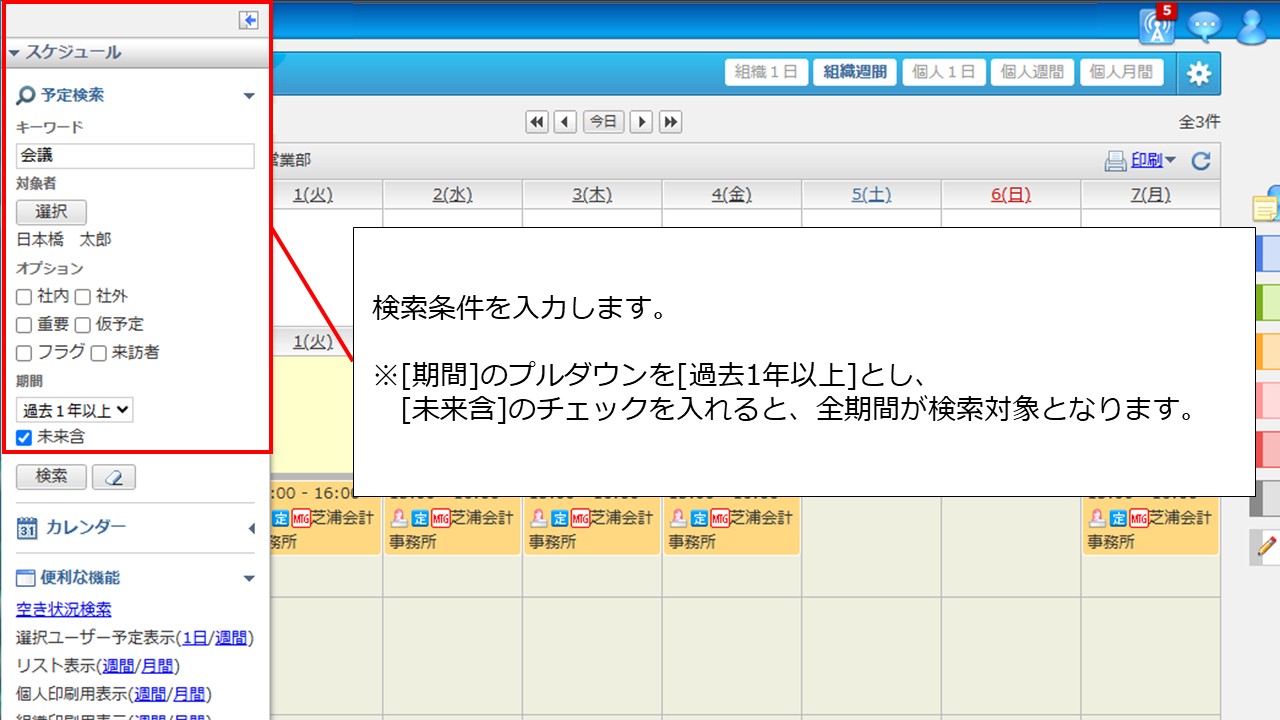Switch to the 個人月間 view tab

pos(1121,72)
